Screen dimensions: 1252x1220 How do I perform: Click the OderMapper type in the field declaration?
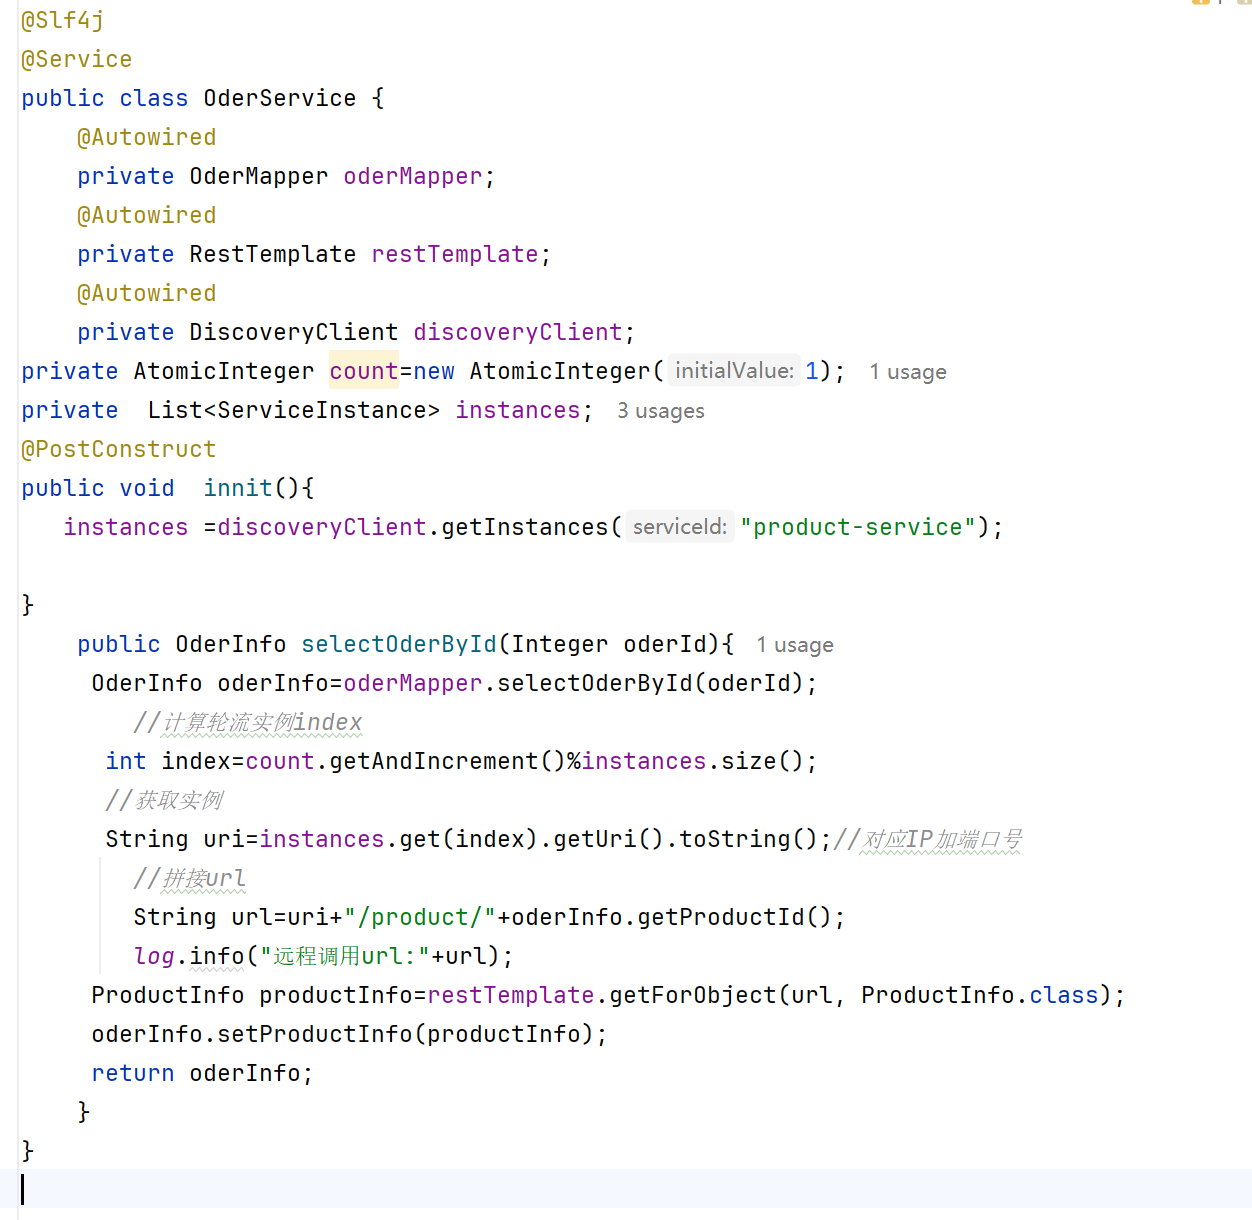(259, 176)
